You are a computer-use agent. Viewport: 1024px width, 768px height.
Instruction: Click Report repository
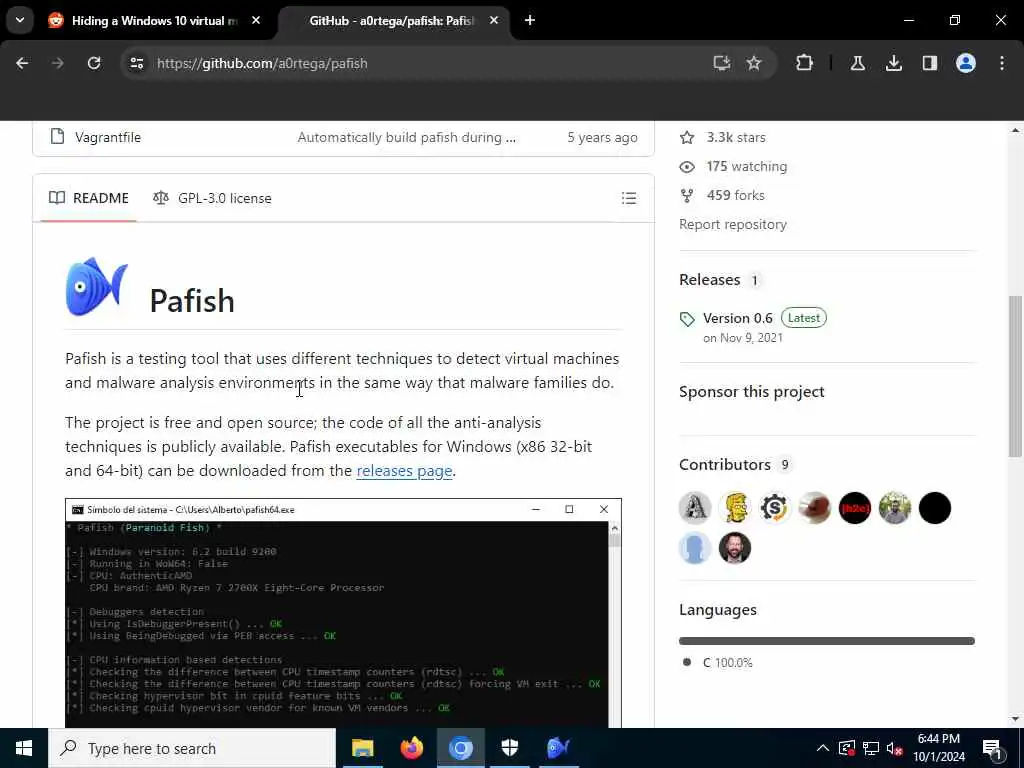[x=733, y=224]
